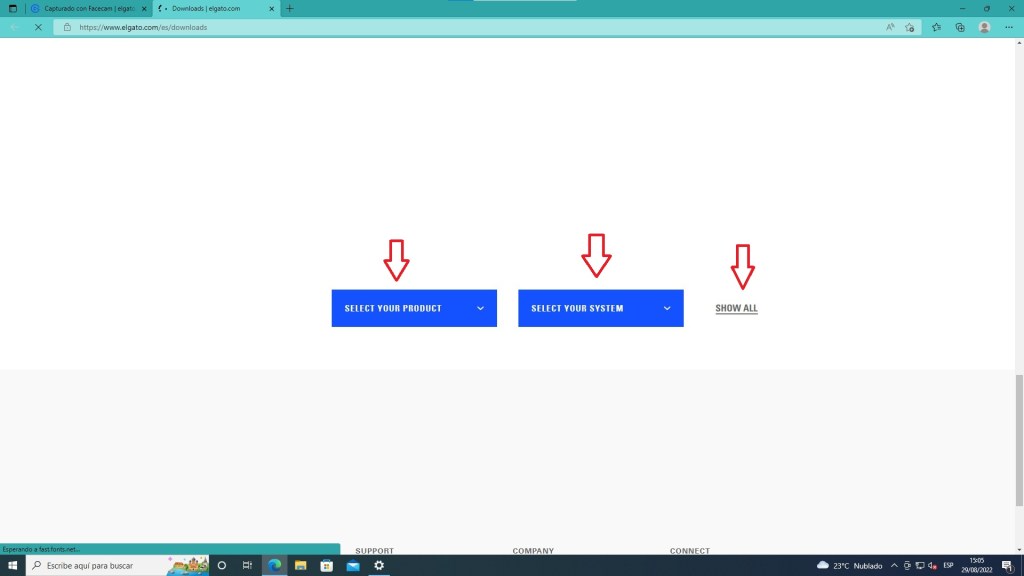Image resolution: width=1024 pixels, height=576 pixels.
Task: Open Windows Task View
Action: point(247,565)
